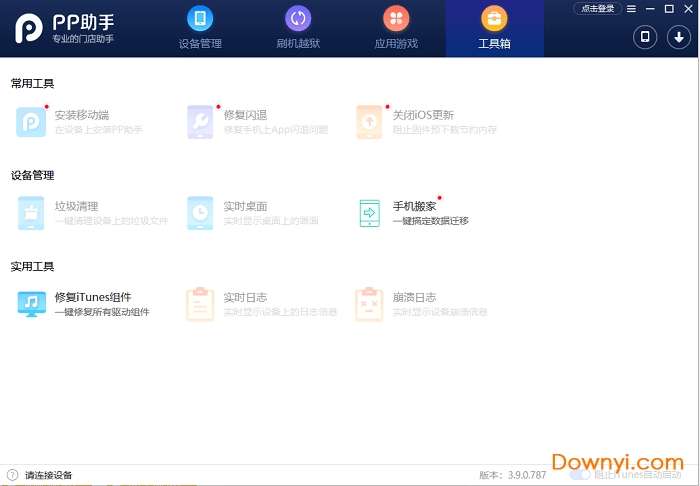Click the PP助手 logo
The image size is (700, 486).
(62, 29)
